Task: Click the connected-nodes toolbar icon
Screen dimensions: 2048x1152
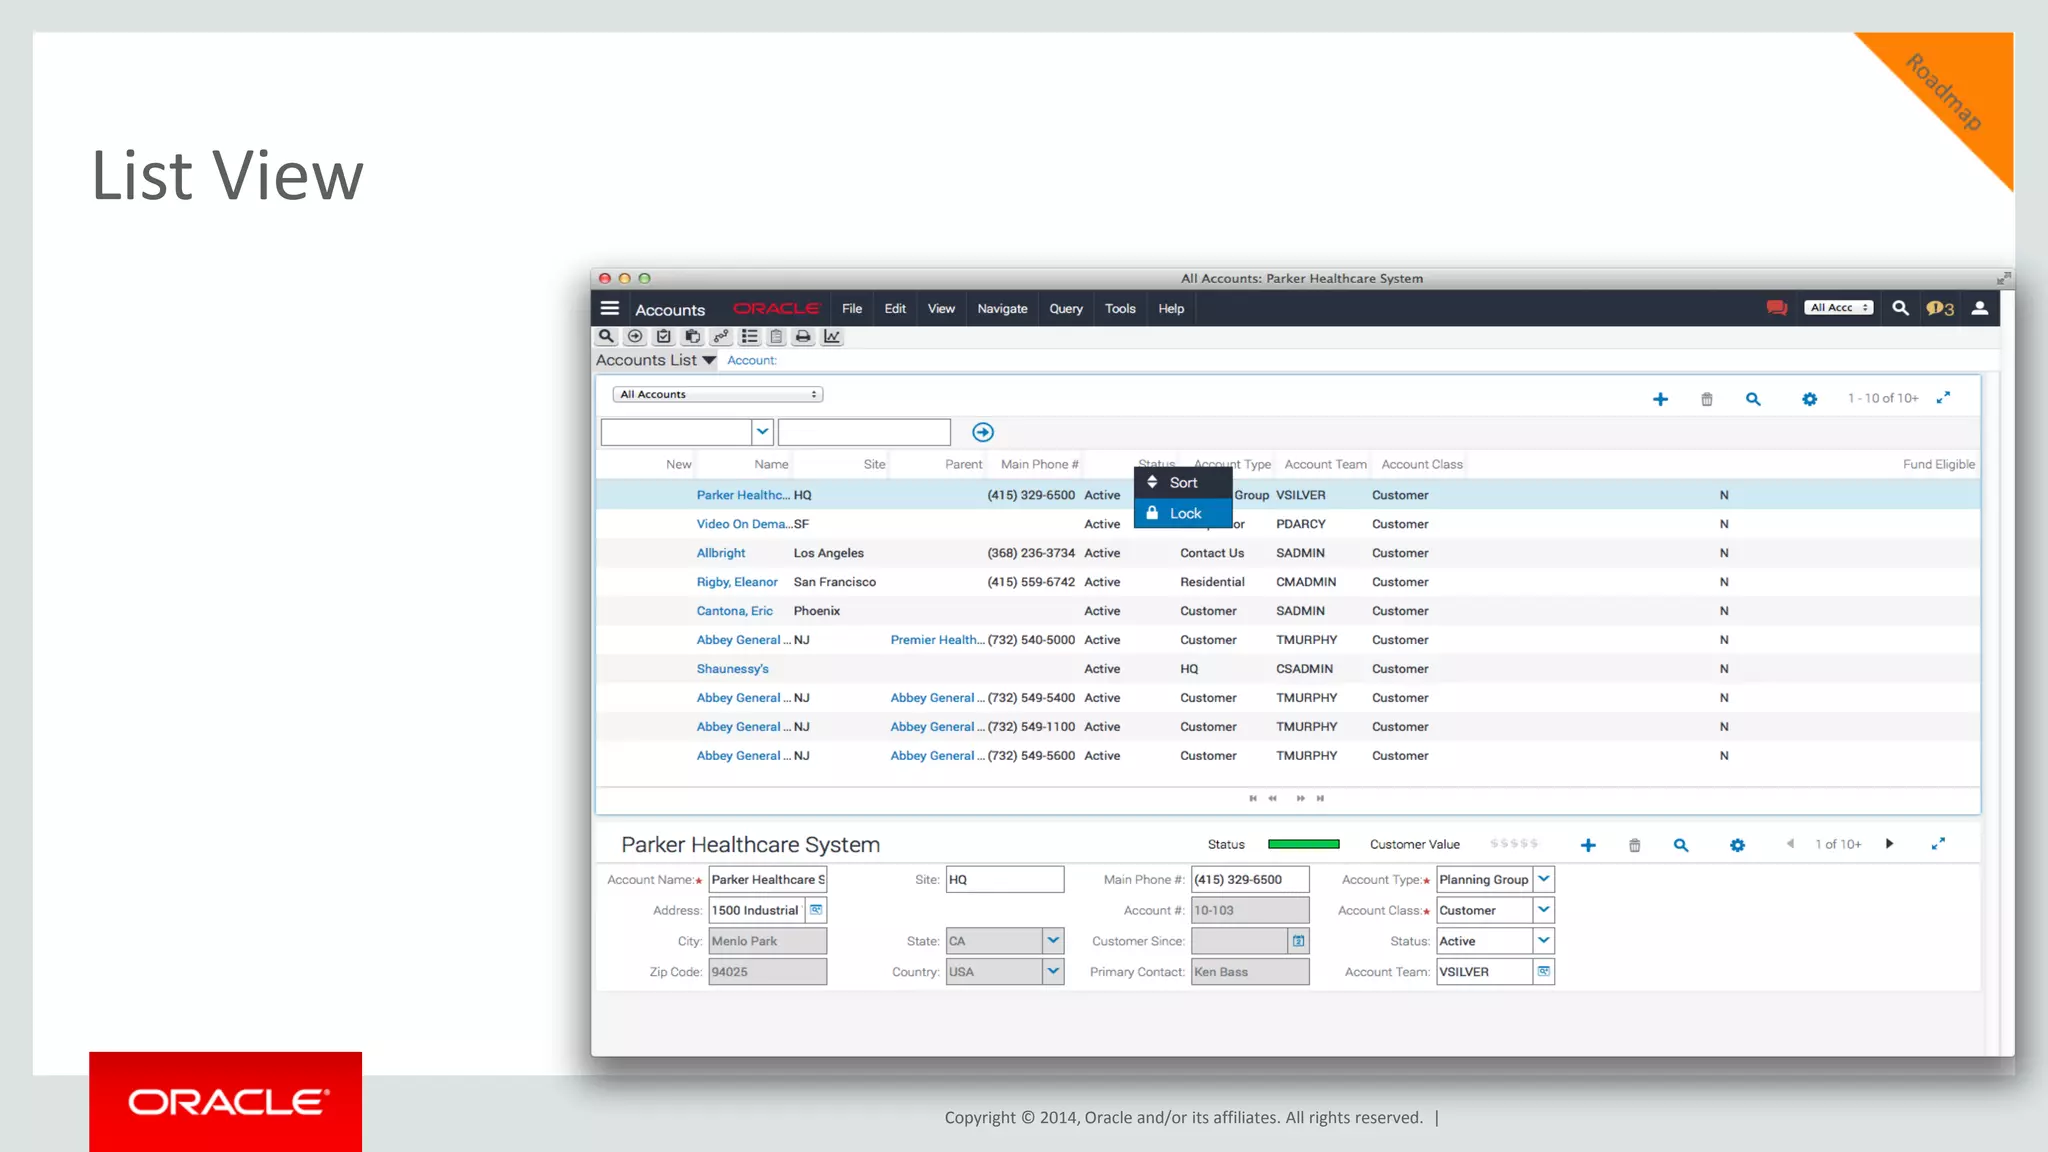Action: tap(720, 337)
